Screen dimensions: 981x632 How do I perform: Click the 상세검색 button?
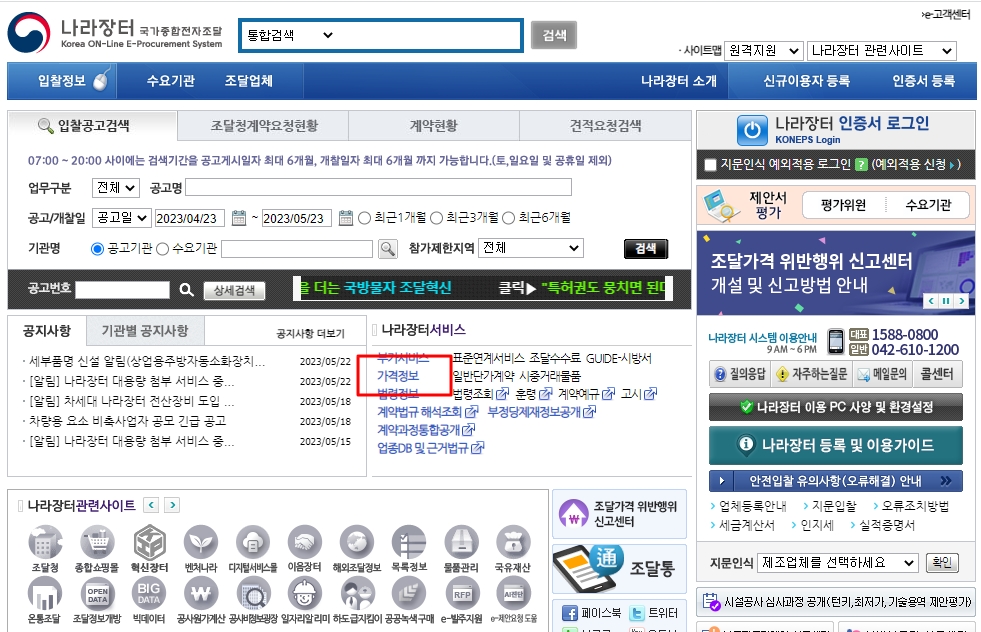point(235,290)
